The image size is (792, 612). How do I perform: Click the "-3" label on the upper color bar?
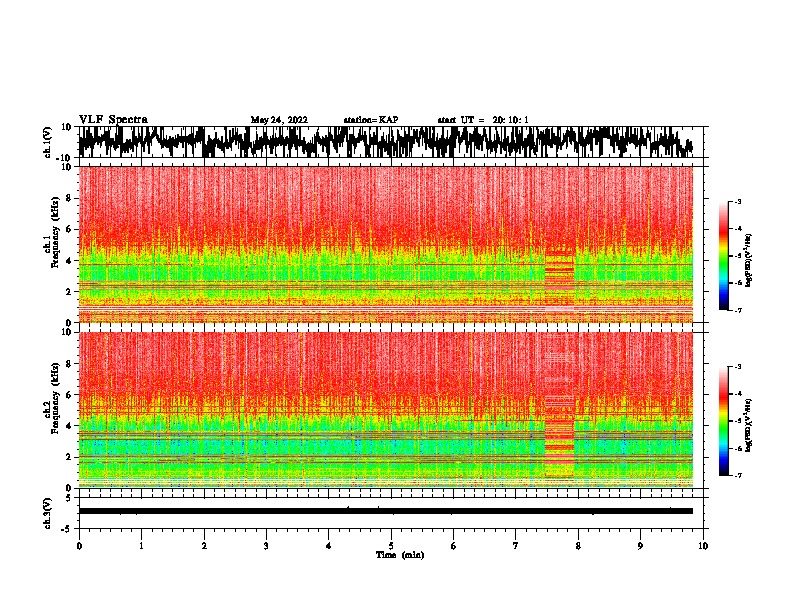pos(738,201)
